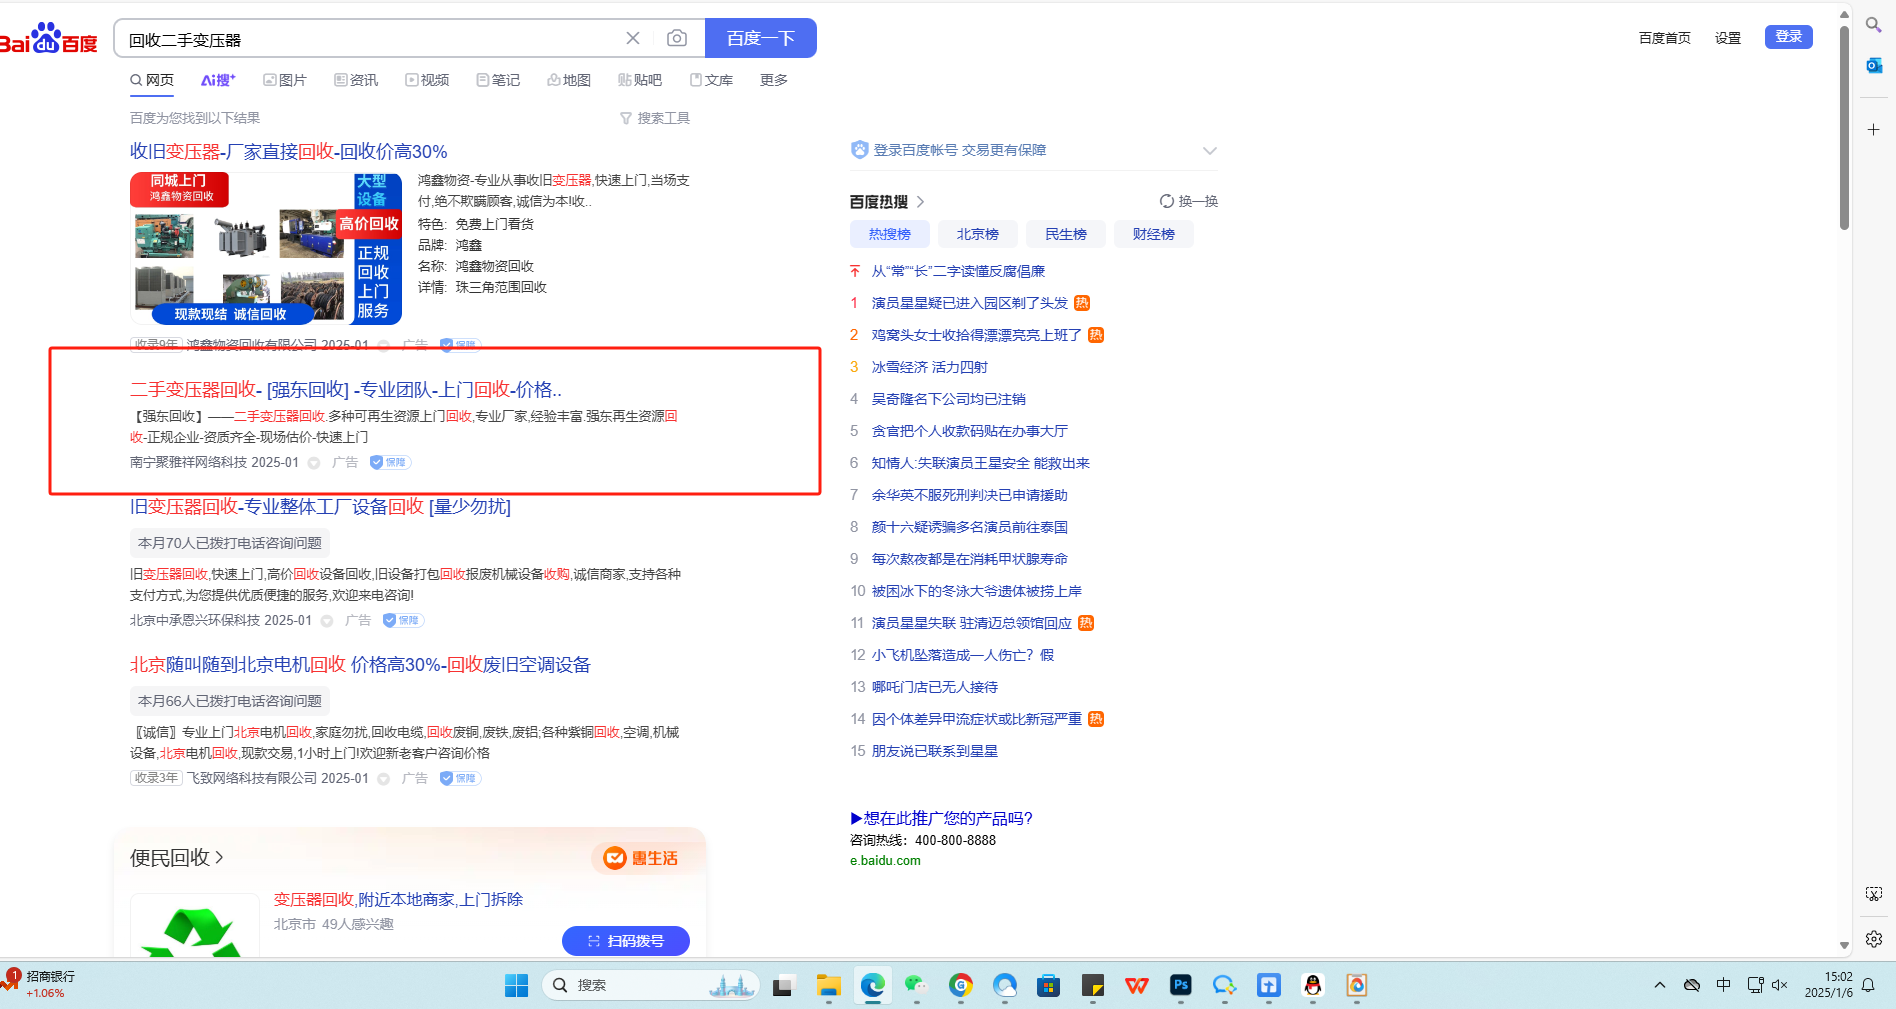1896x1009 pixels.
Task: Switch to the 图片 search tab
Action: point(285,80)
